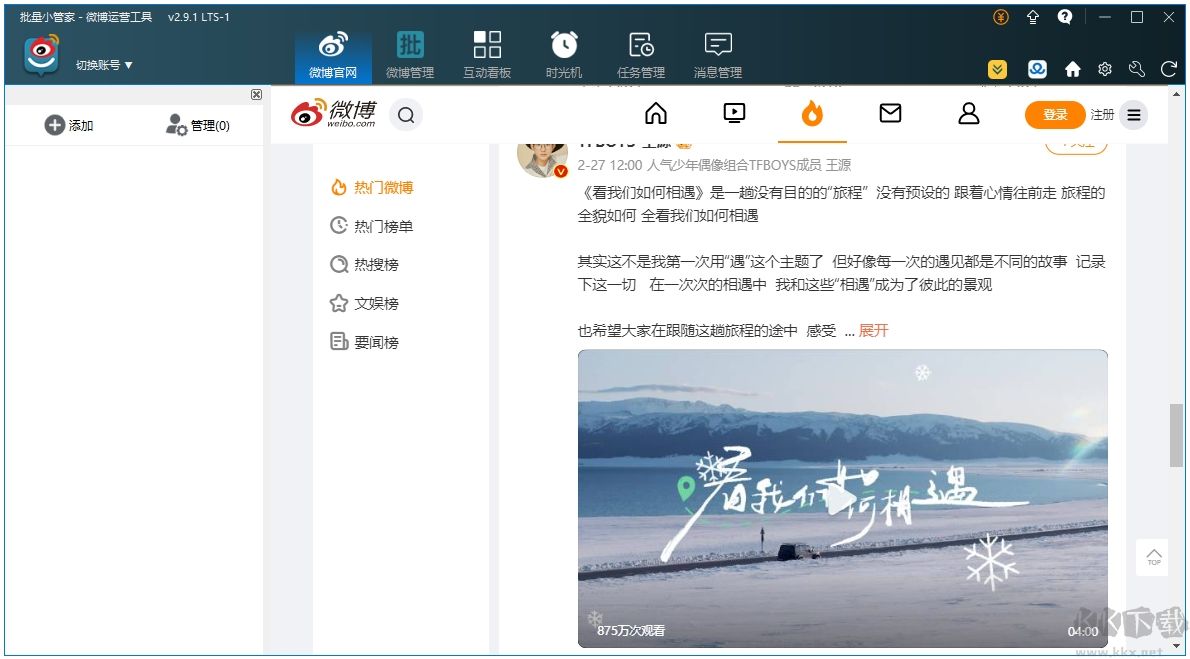Image resolution: width=1190 pixels, height=659 pixels.
Task: Open the Weibo messages envelope icon
Action: [890, 114]
